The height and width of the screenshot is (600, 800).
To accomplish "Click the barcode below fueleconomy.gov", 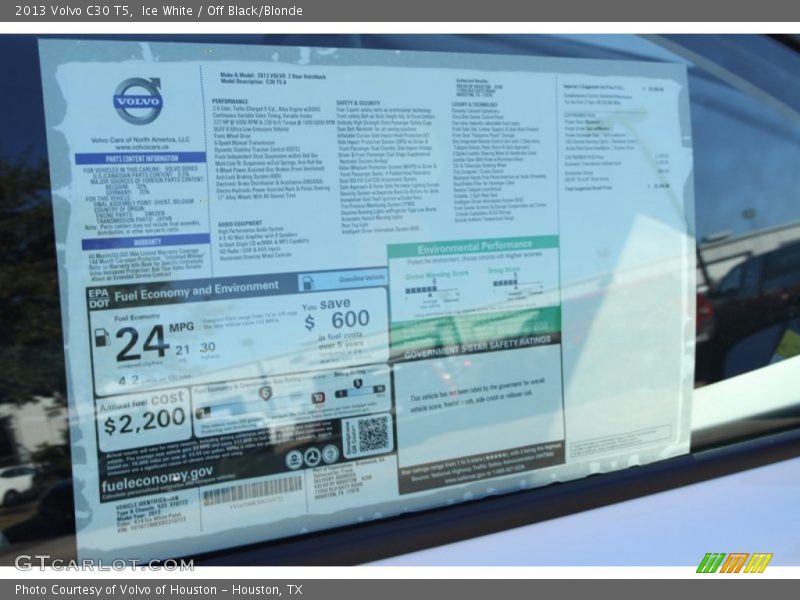I will coord(253,491).
